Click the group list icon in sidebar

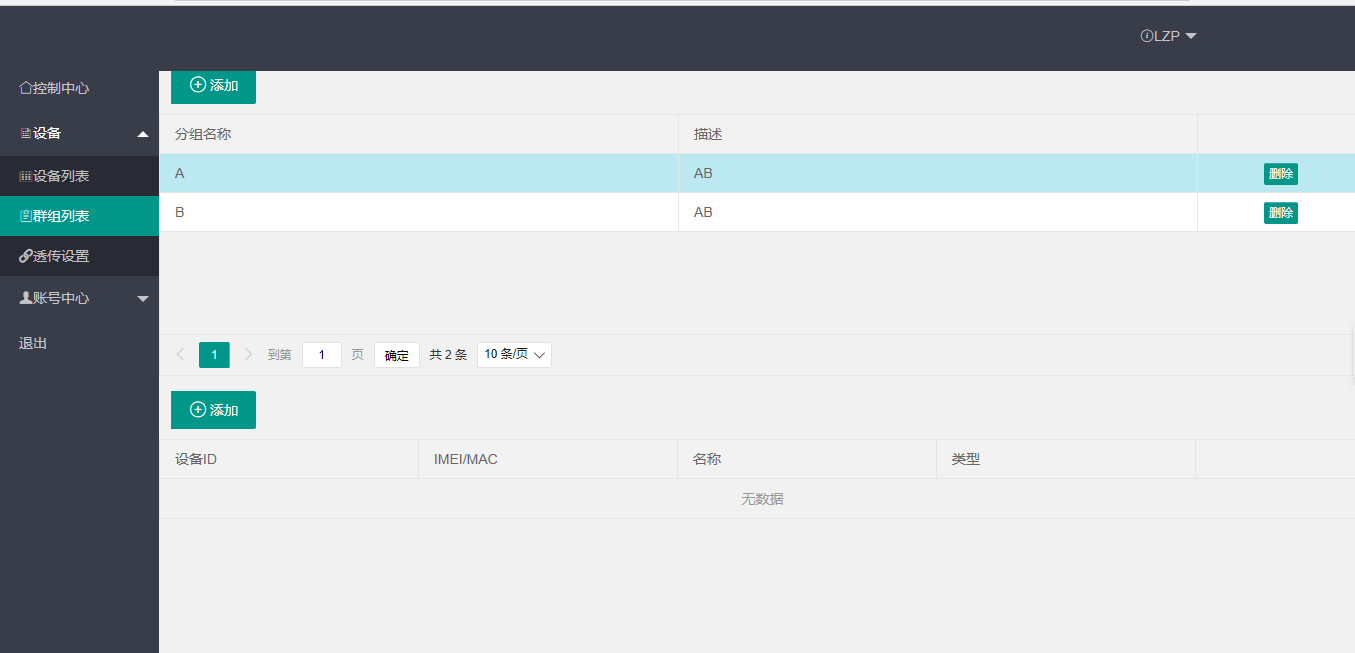pyautogui.click(x=25, y=216)
